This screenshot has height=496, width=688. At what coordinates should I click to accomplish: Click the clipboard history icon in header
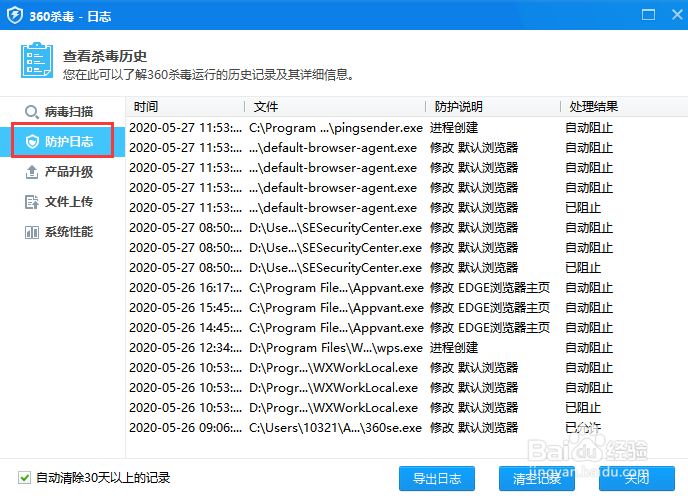coord(37,60)
